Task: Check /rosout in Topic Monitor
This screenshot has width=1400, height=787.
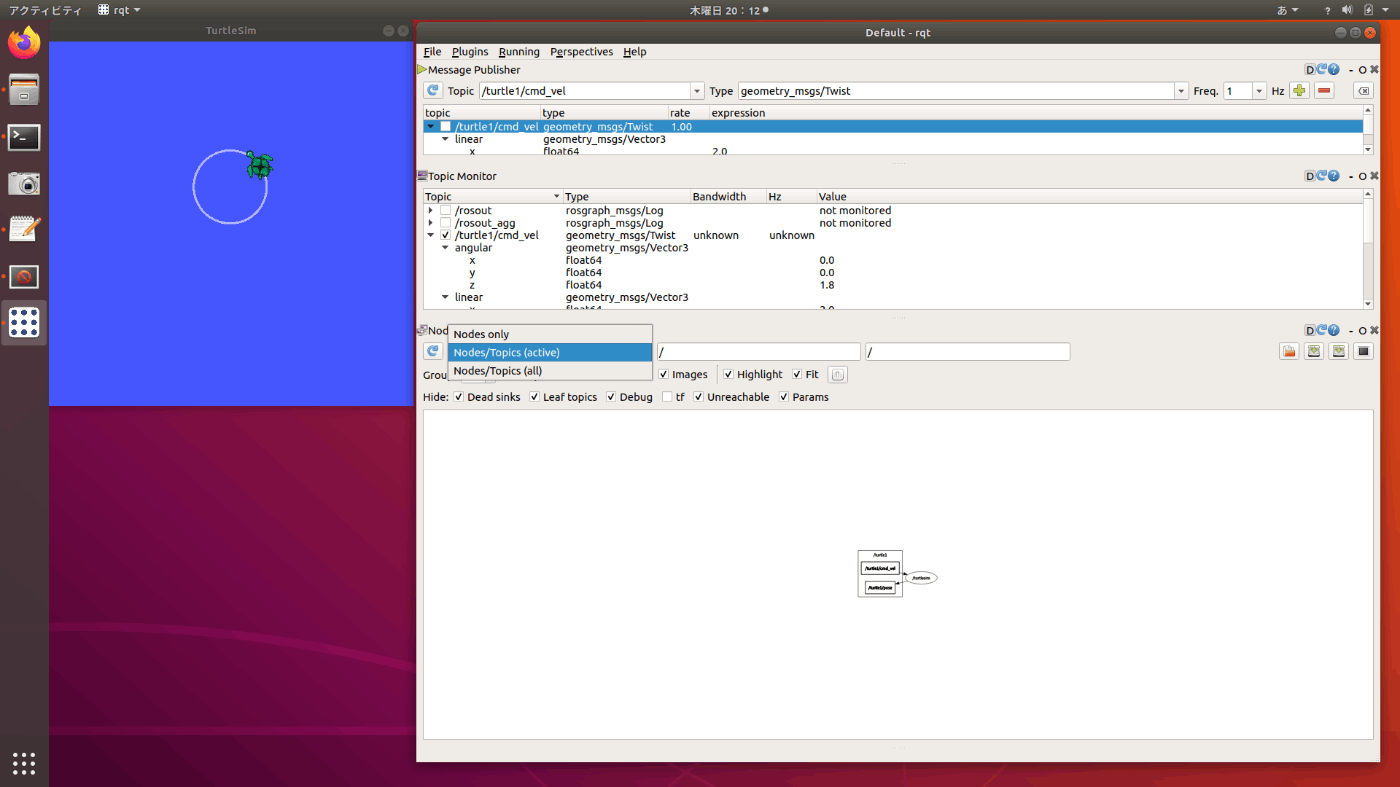Action: (x=446, y=211)
